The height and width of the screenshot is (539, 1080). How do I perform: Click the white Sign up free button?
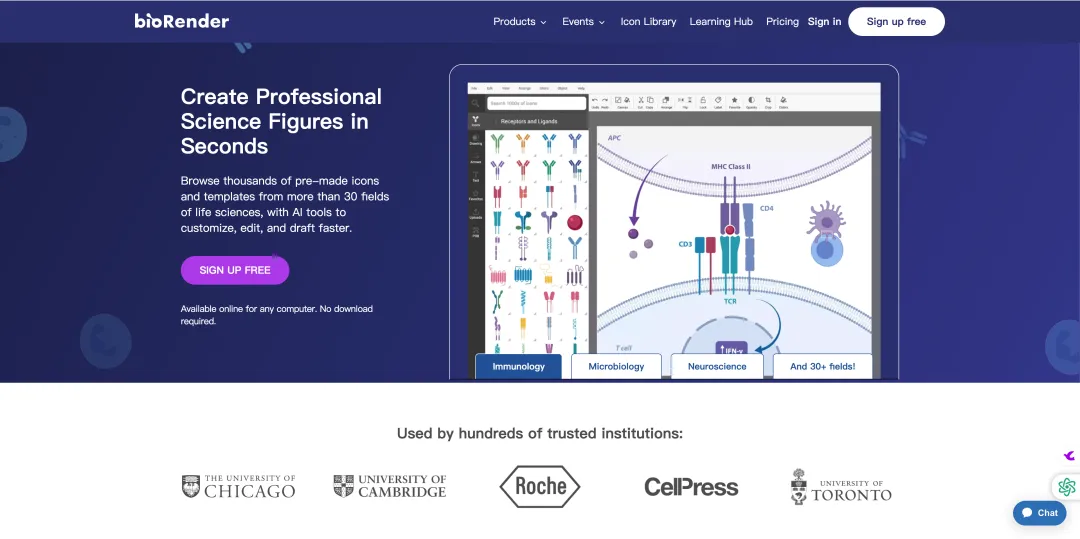tap(896, 21)
